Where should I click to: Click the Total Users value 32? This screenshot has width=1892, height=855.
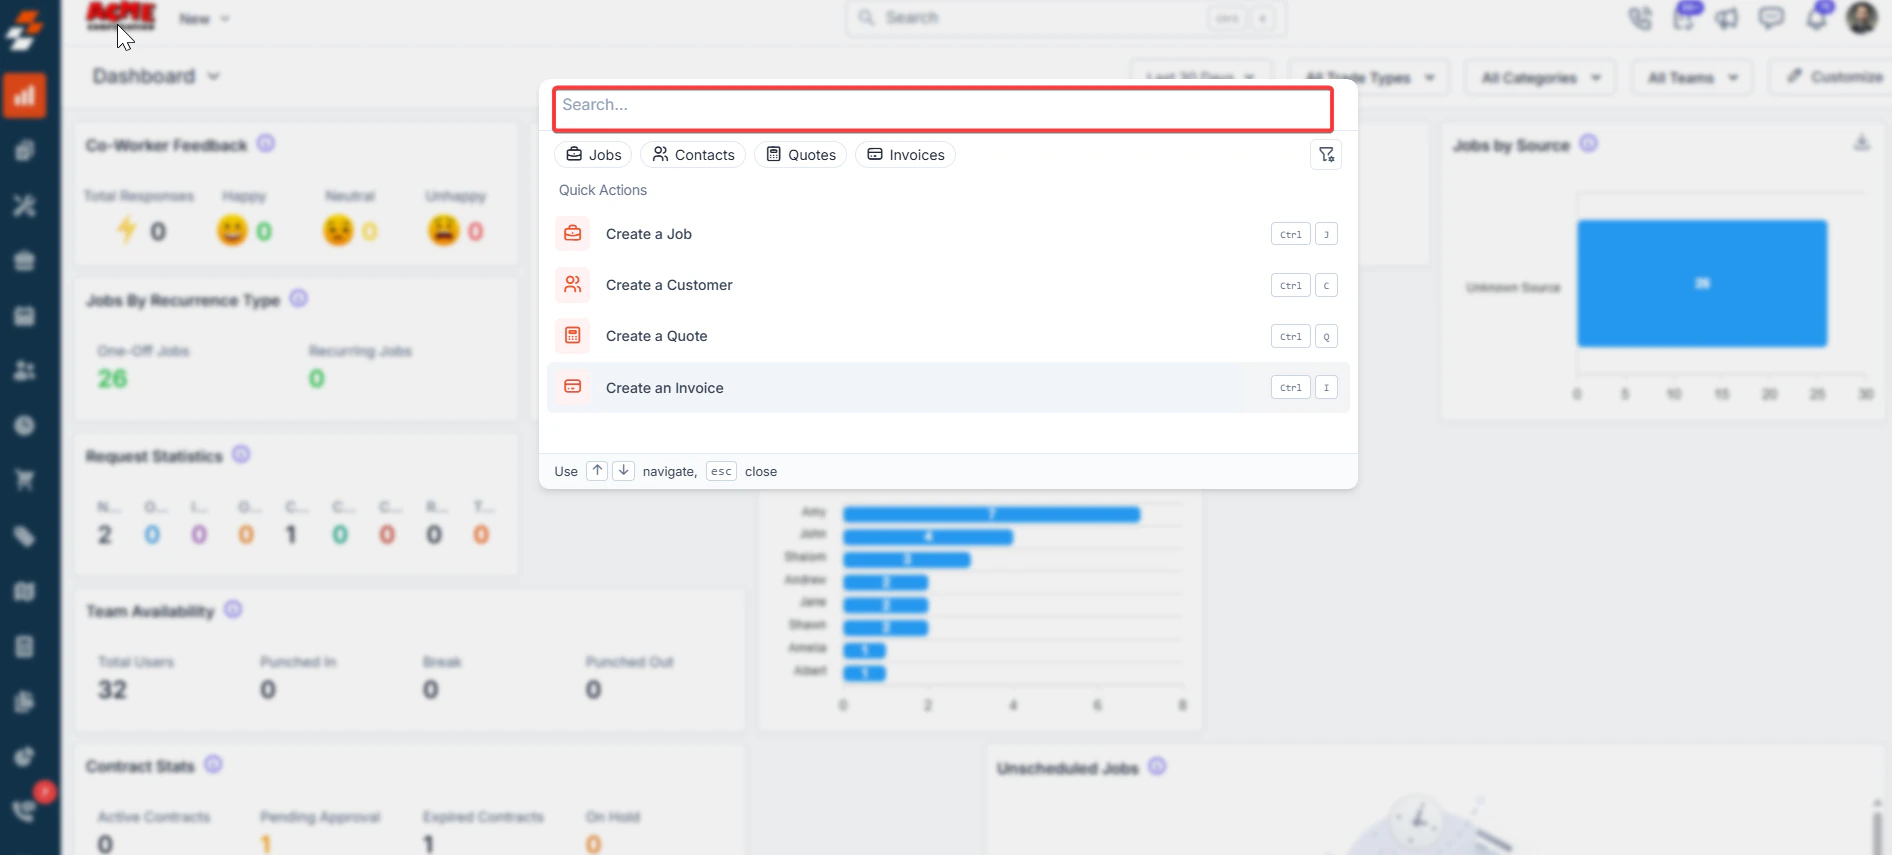[112, 690]
